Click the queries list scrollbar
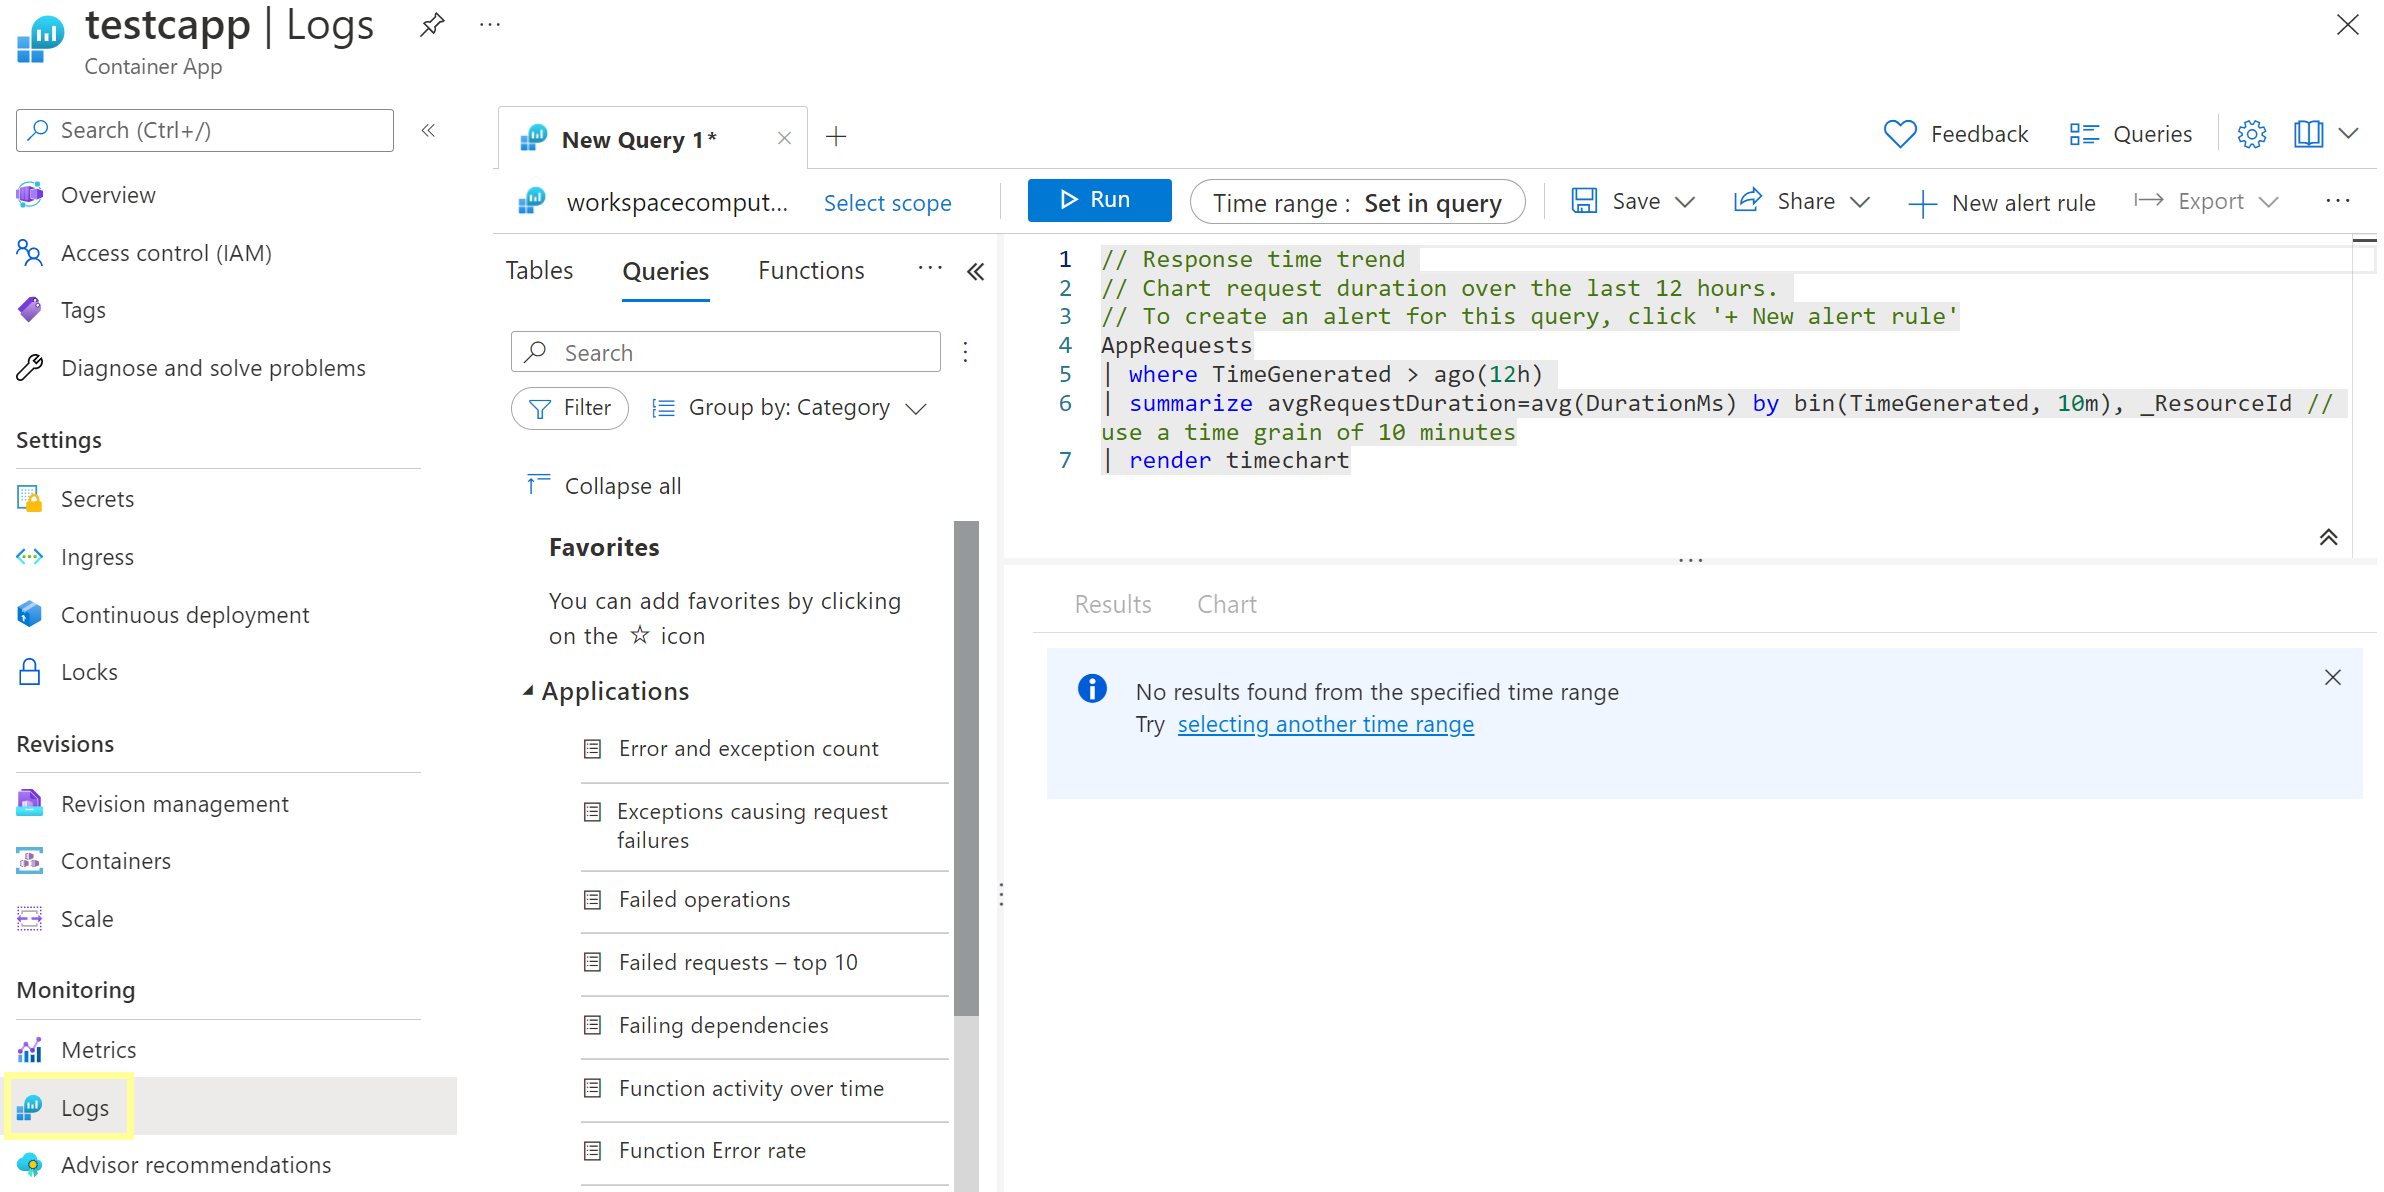 (x=966, y=768)
